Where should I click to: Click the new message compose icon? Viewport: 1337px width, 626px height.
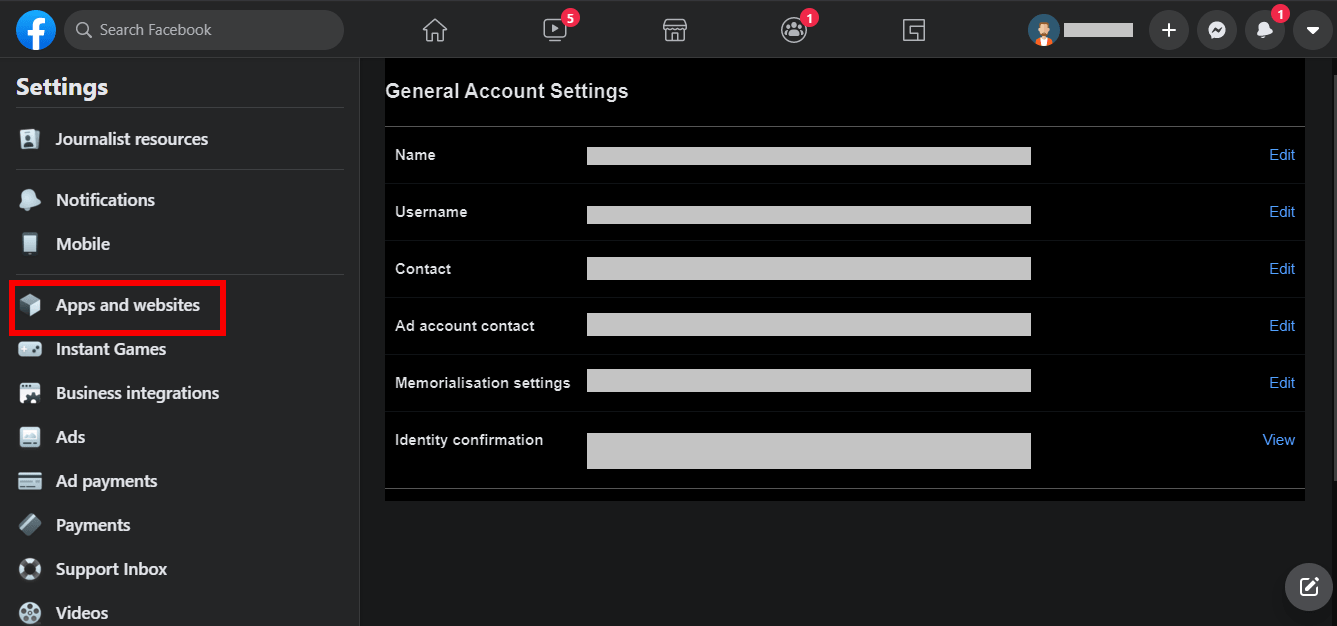click(1309, 586)
